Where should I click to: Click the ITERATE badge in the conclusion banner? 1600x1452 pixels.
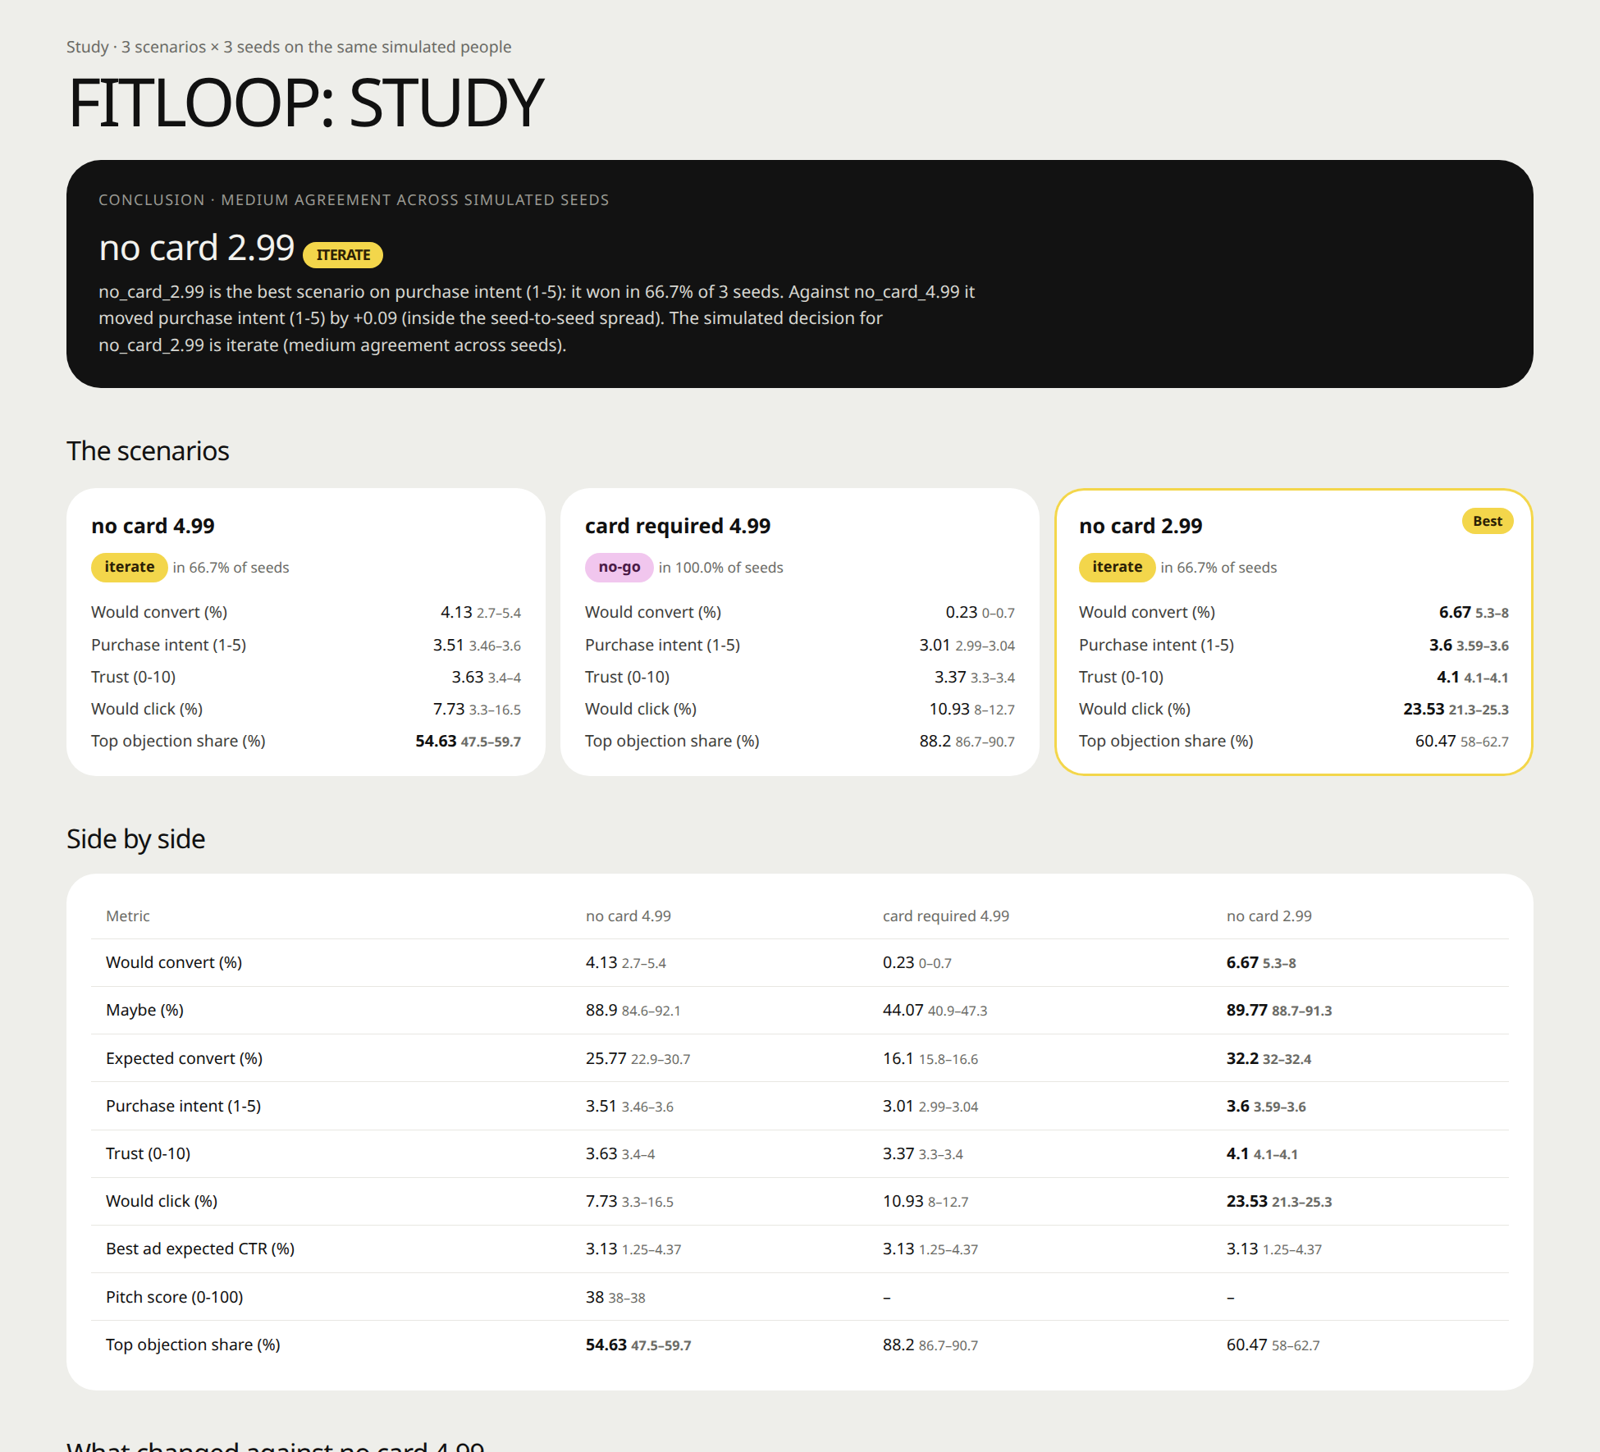[343, 255]
